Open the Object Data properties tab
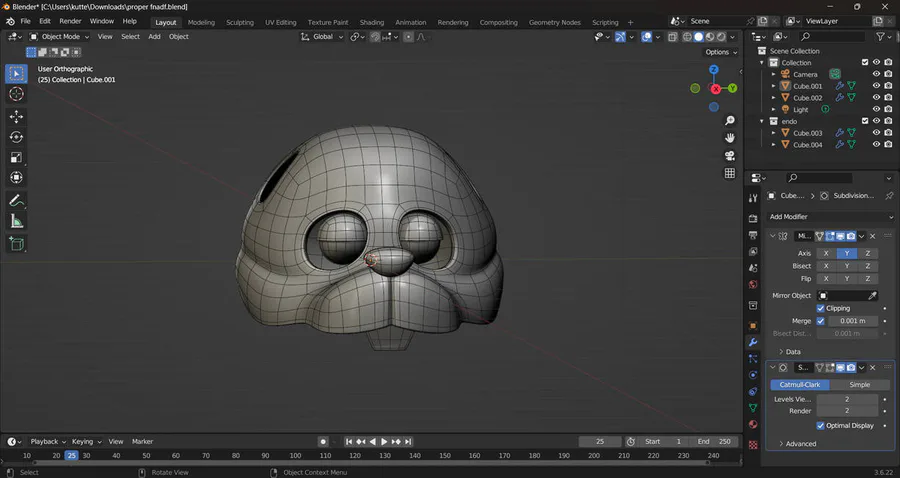The image size is (900, 478). (753, 408)
